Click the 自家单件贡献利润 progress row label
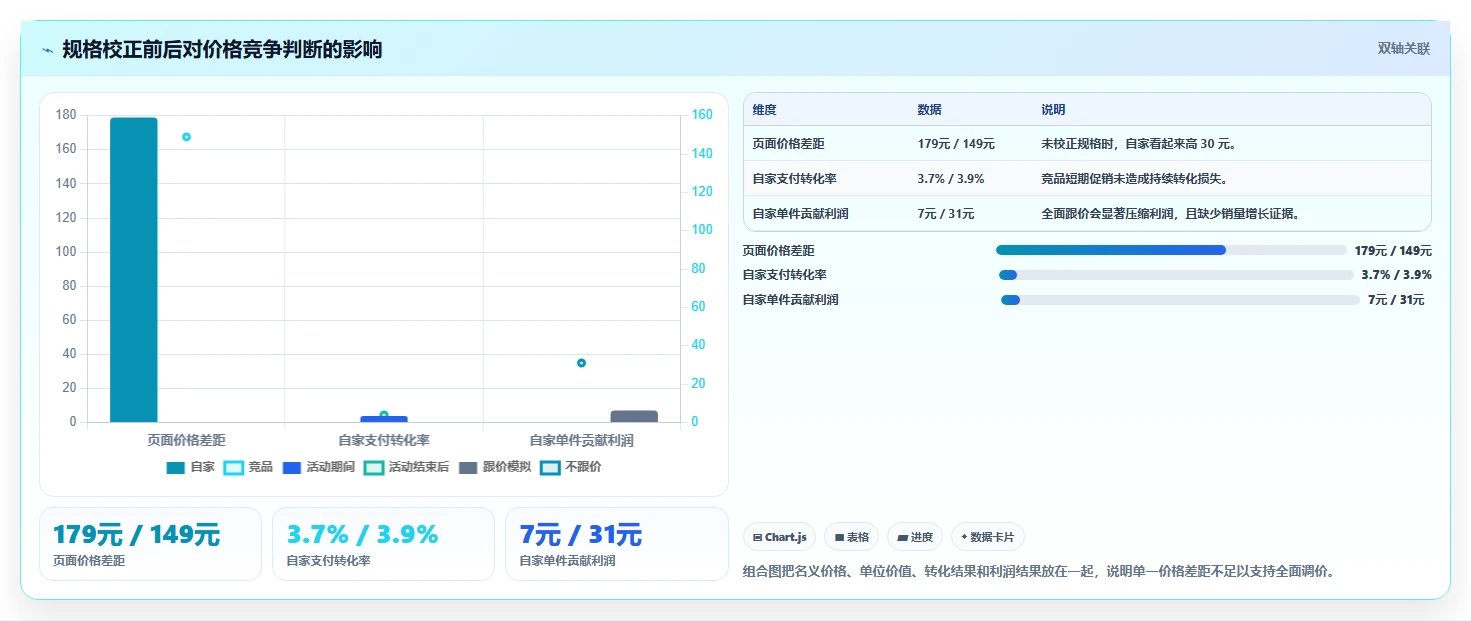Image resolution: width=1471 pixels, height=621 pixels. pyautogui.click(x=790, y=300)
